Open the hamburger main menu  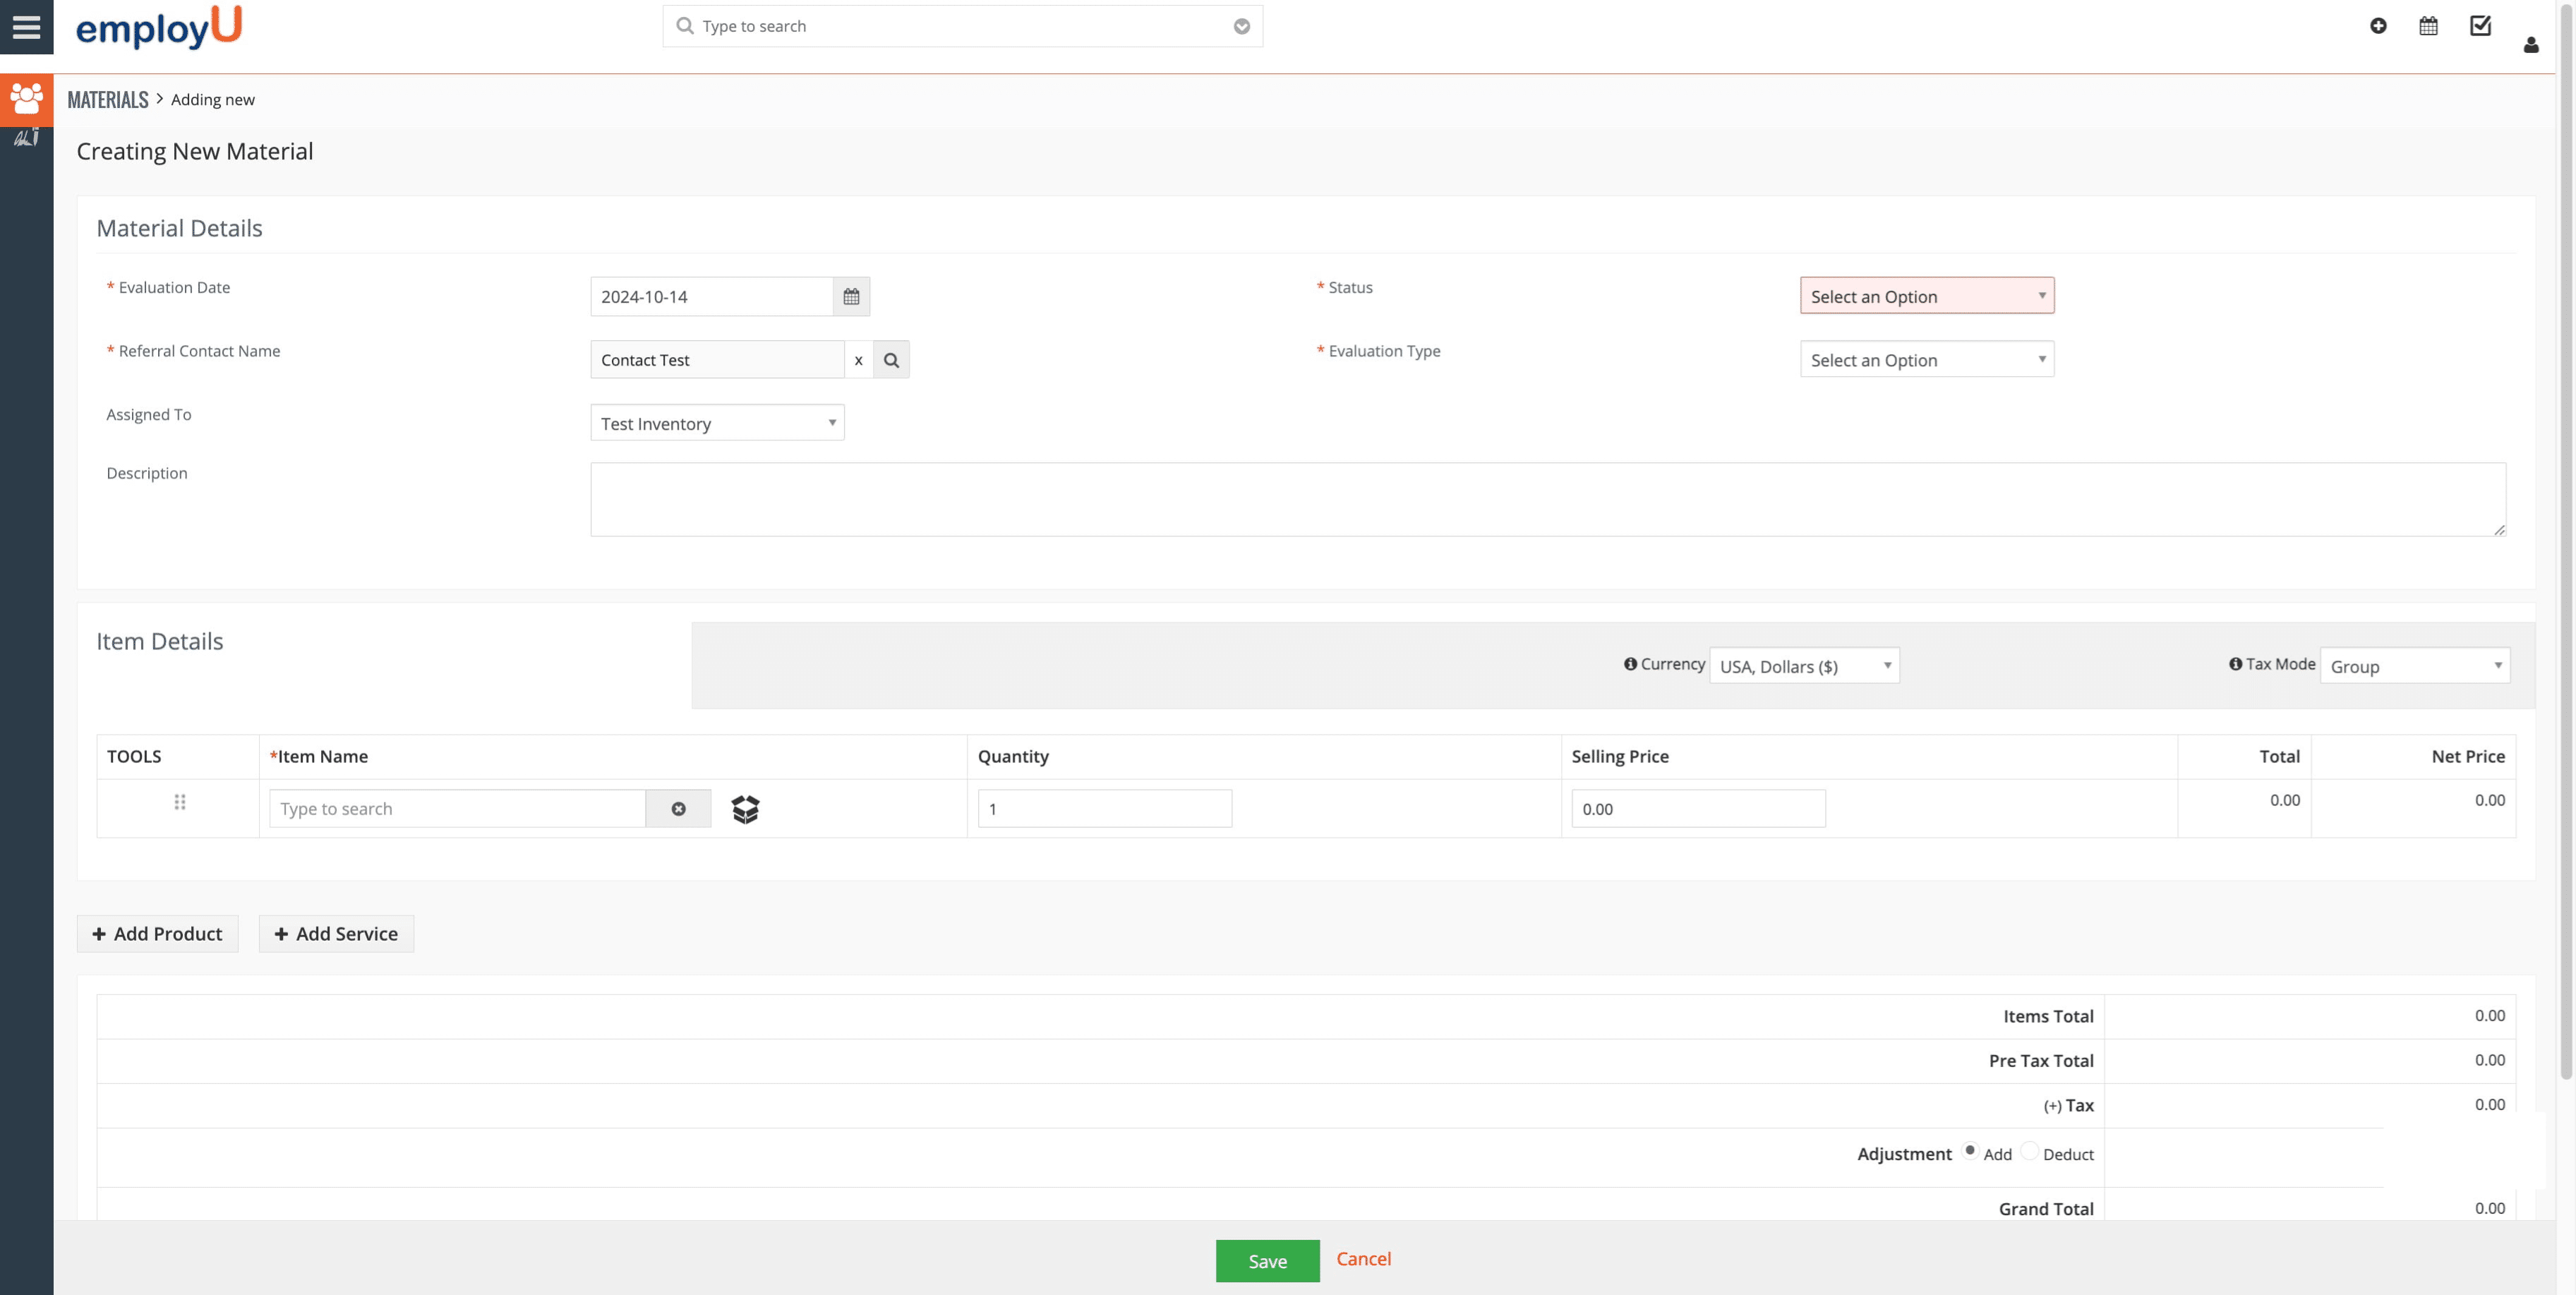26,26
